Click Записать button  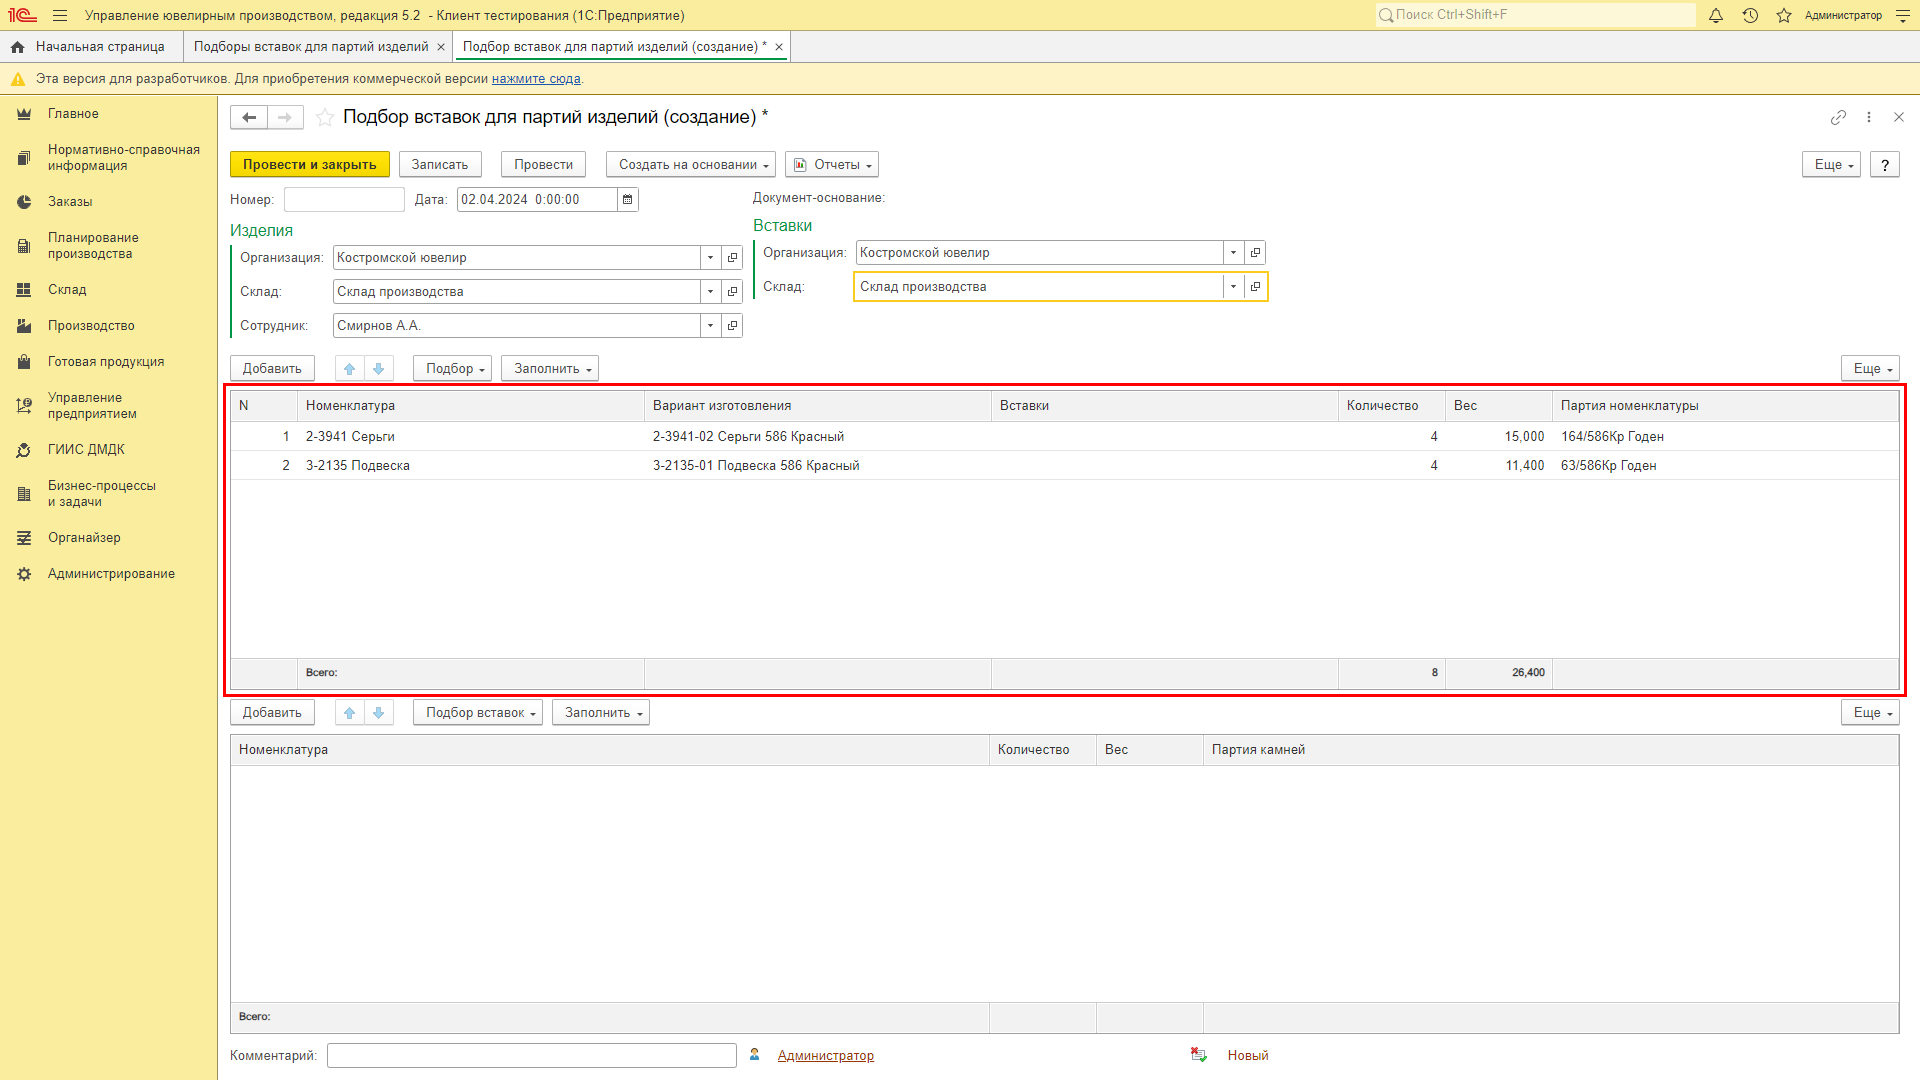440,164
